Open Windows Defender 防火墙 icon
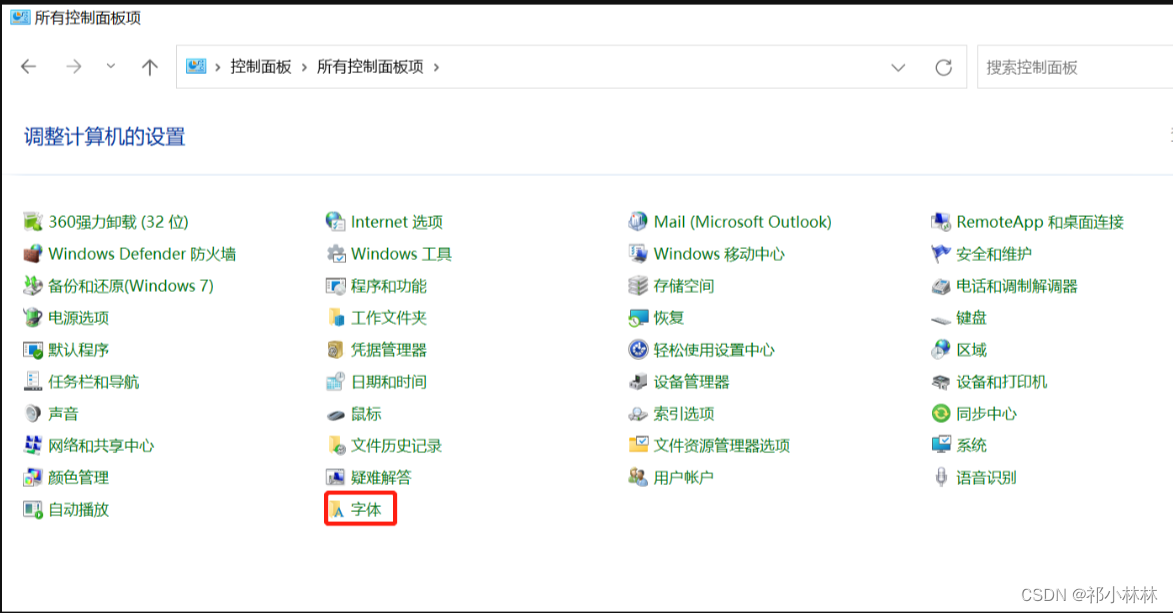 pyautogui.click(x=32, y=254)
